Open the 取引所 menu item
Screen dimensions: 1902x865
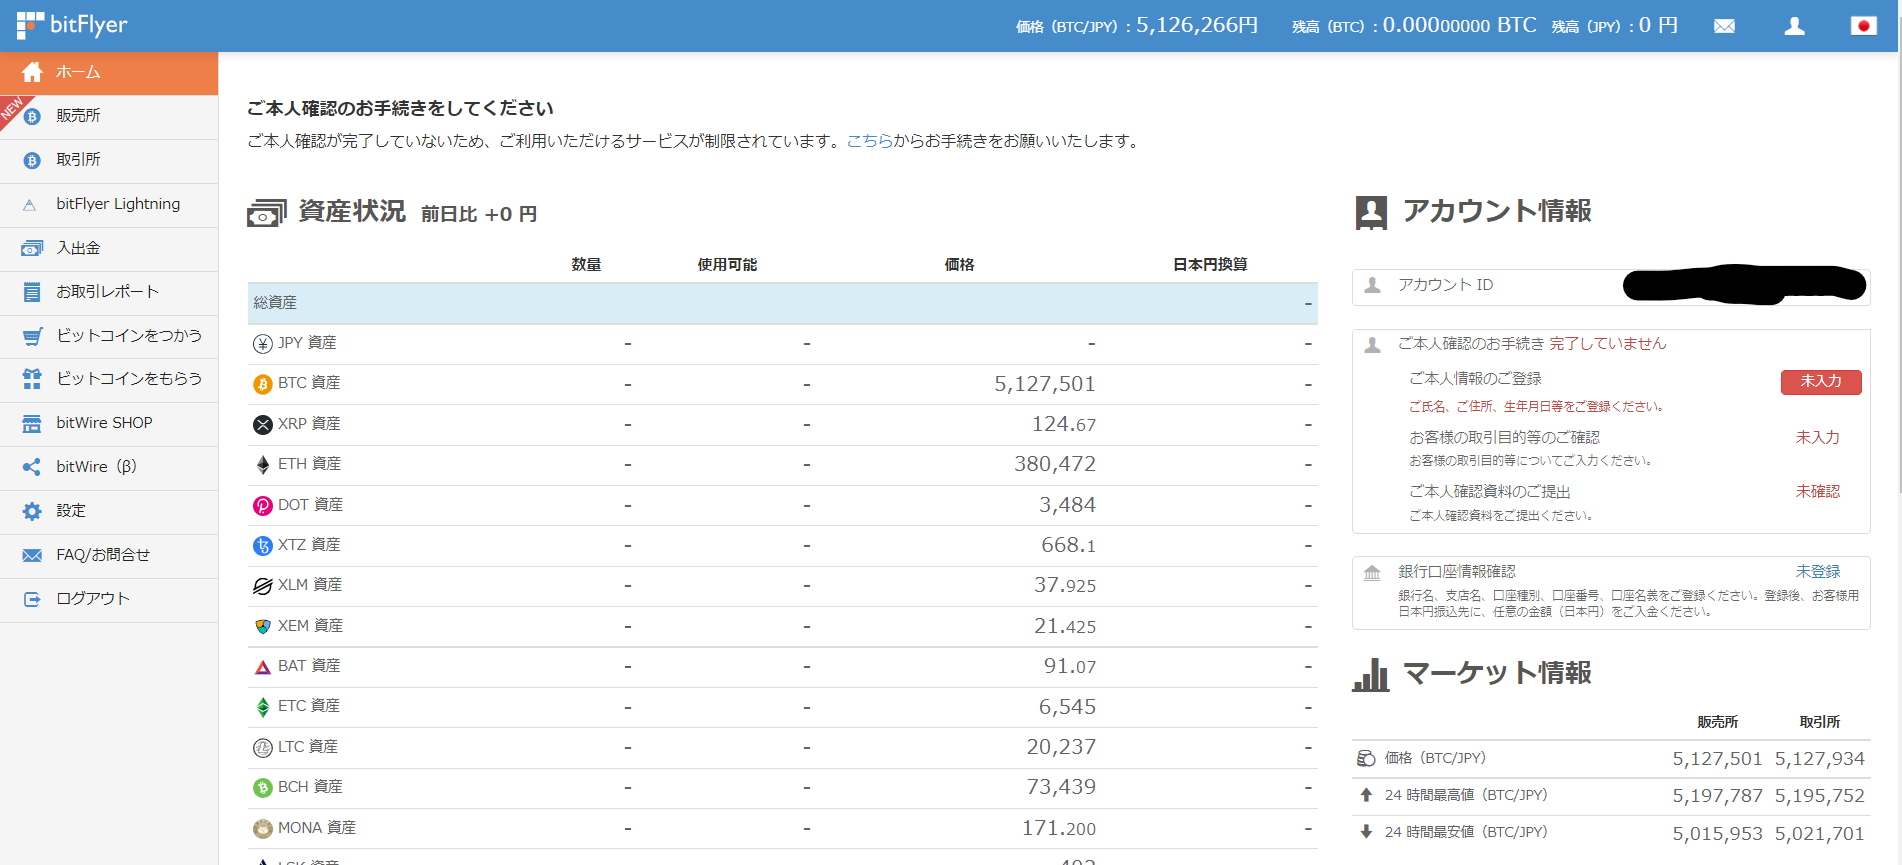(109, 161)
